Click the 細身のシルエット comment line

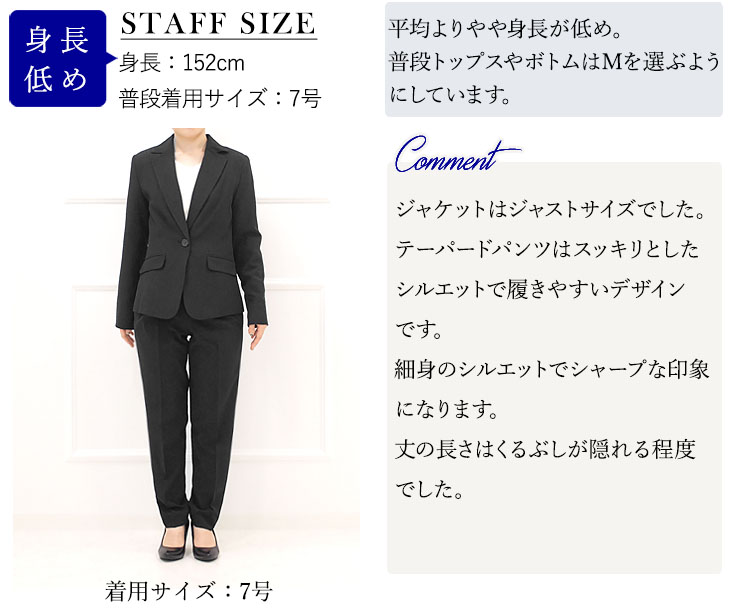coord(552,370)
